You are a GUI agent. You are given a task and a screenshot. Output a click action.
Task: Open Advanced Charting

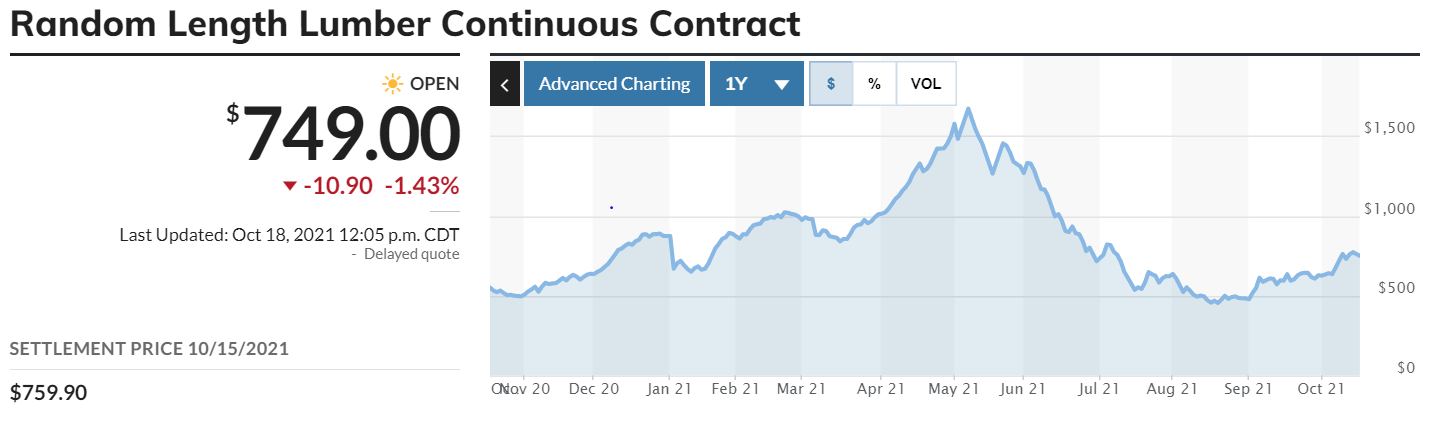coord(614,84)
